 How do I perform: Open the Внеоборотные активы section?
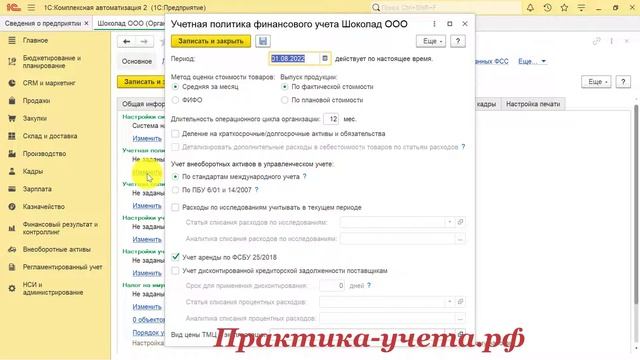tap(56, 249)
